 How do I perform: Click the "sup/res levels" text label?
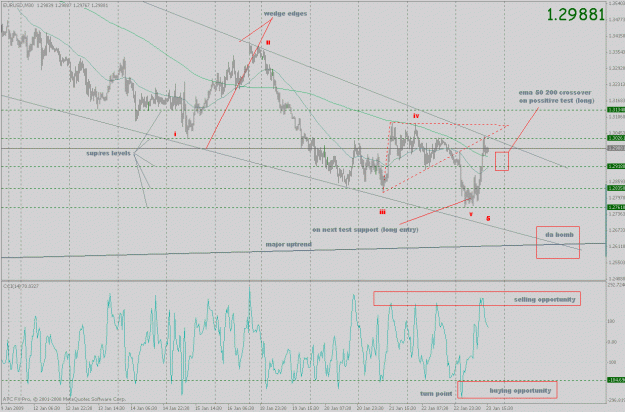(108, 153)
